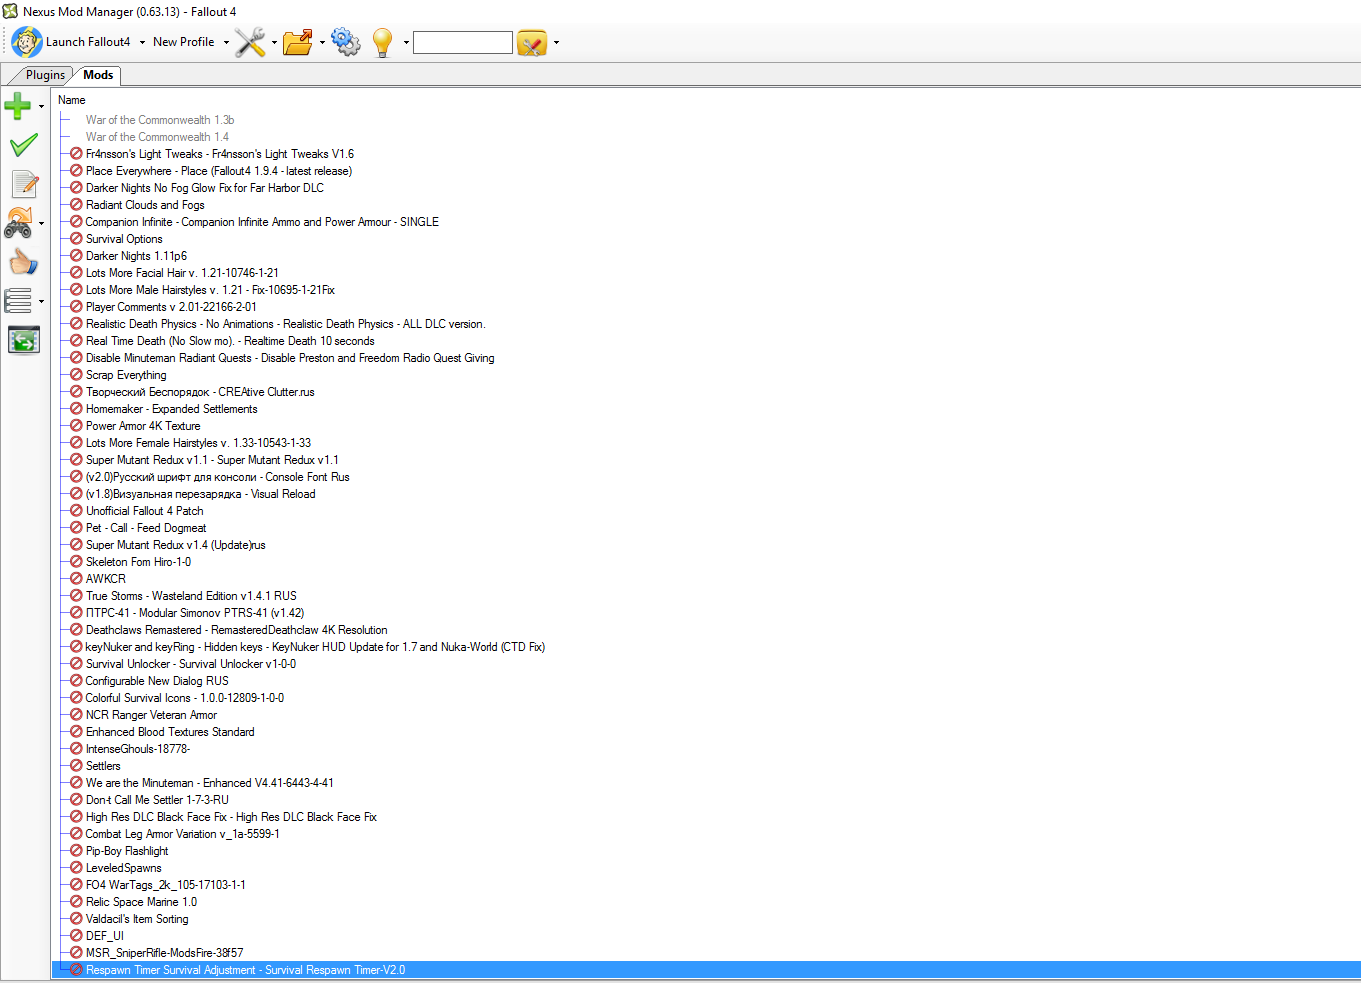
Task: Switch to the Plugins tab
Action: (x=45, y=75)
